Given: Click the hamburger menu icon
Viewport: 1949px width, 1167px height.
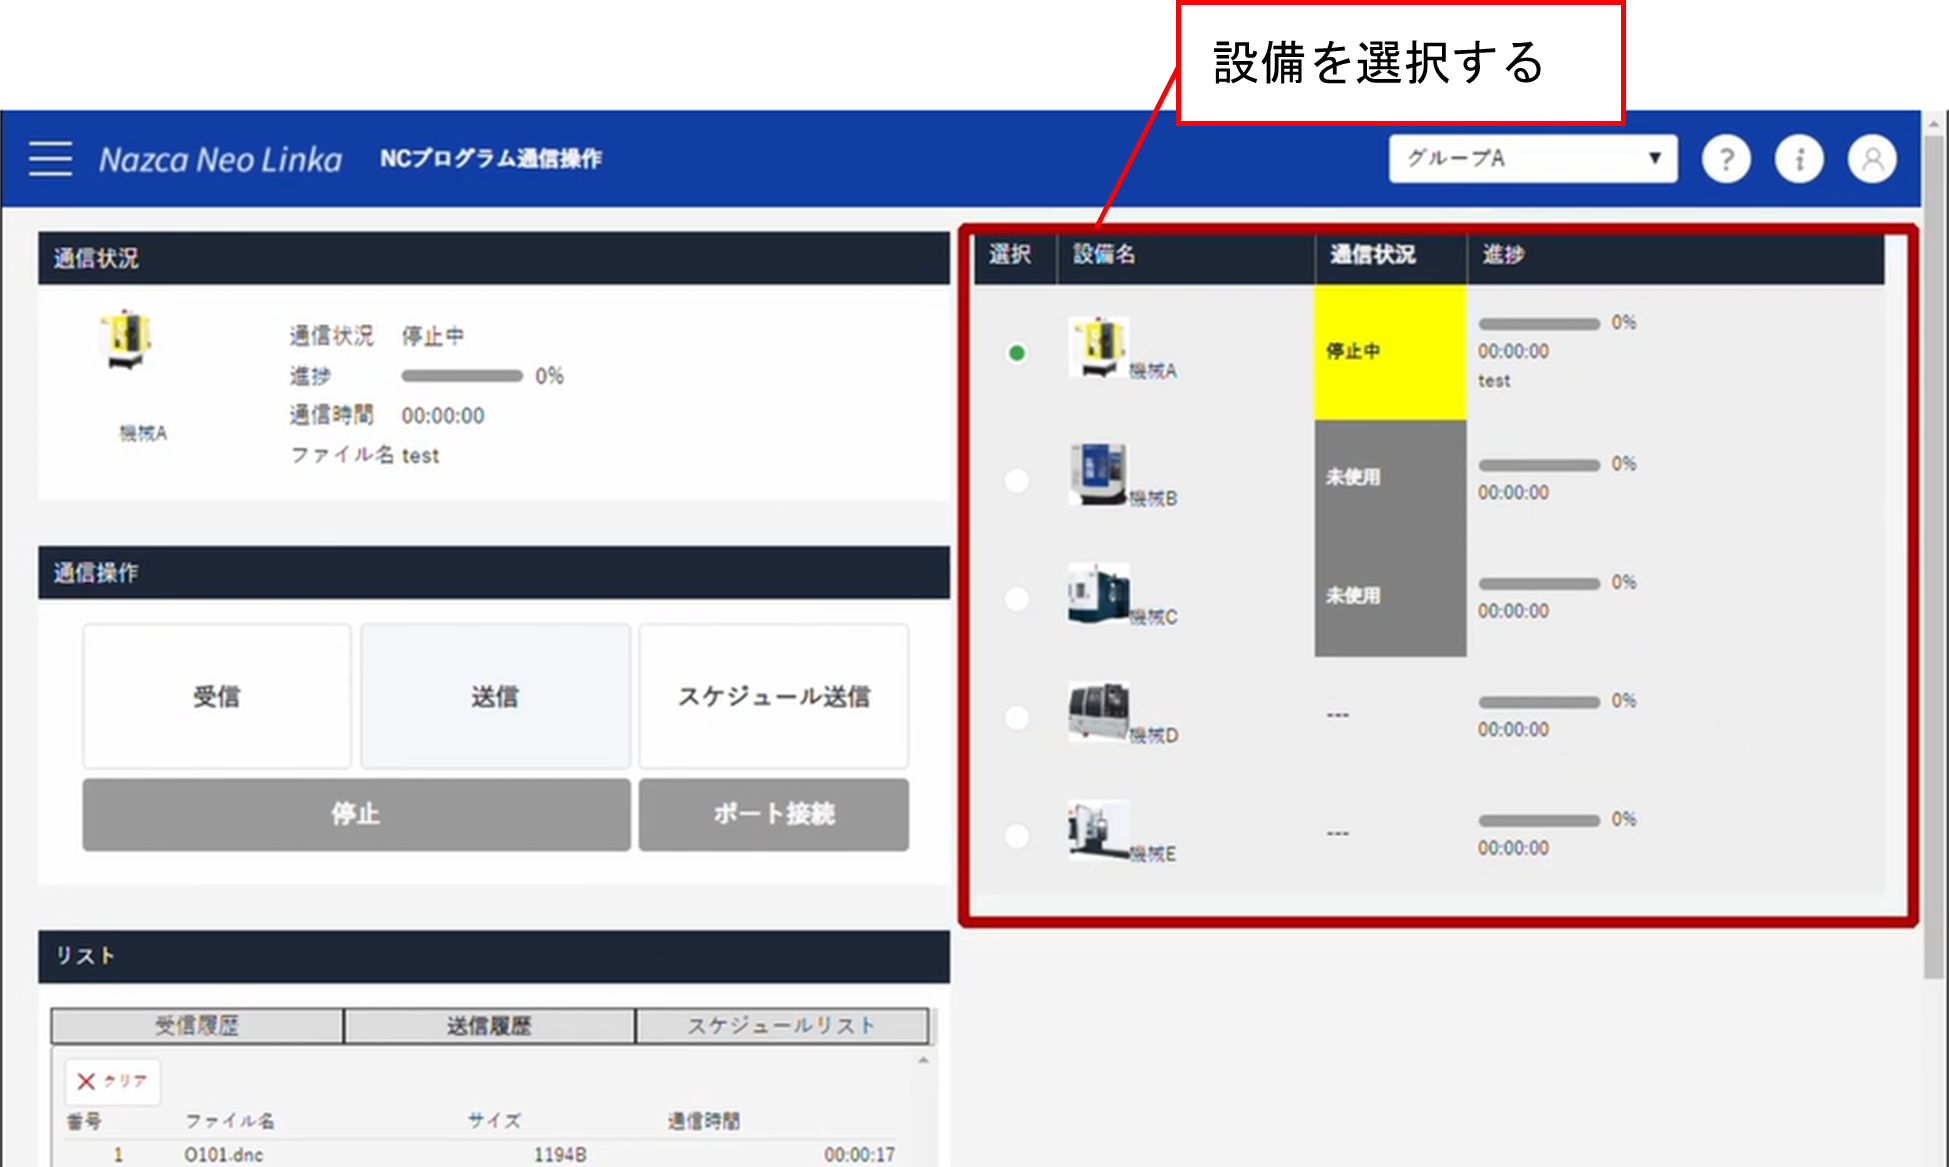Looking at the screenshot, I should point(50,158).
